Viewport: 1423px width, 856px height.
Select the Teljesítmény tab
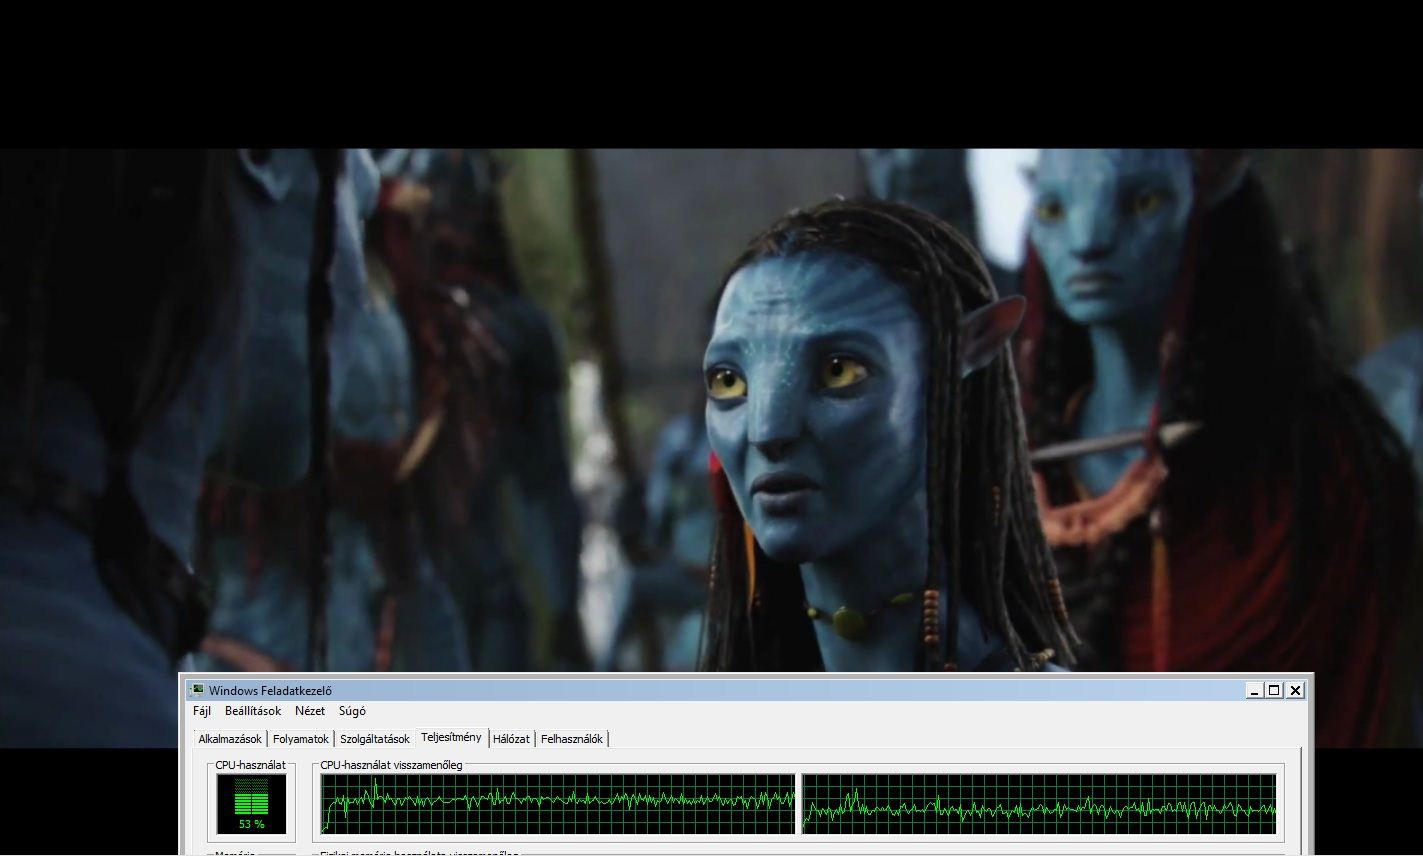pyautogui.click(x=451, y=738)
